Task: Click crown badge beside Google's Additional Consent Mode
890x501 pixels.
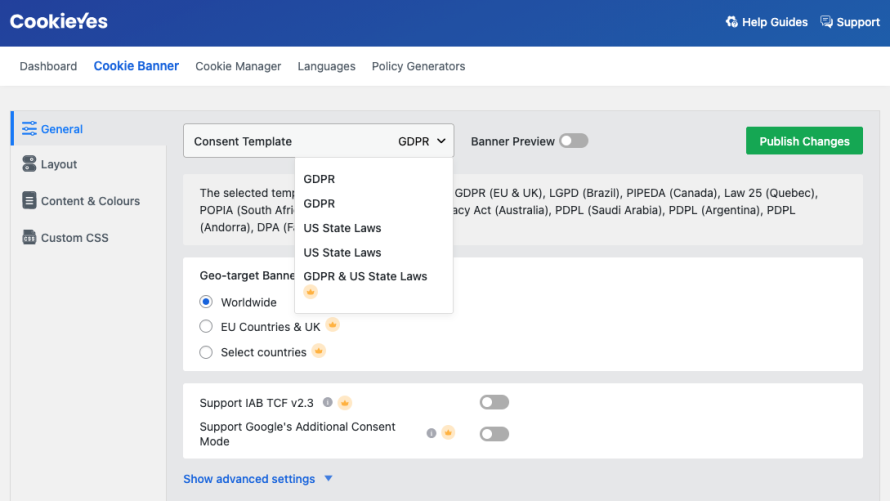Action: click(x=448, y=433)
